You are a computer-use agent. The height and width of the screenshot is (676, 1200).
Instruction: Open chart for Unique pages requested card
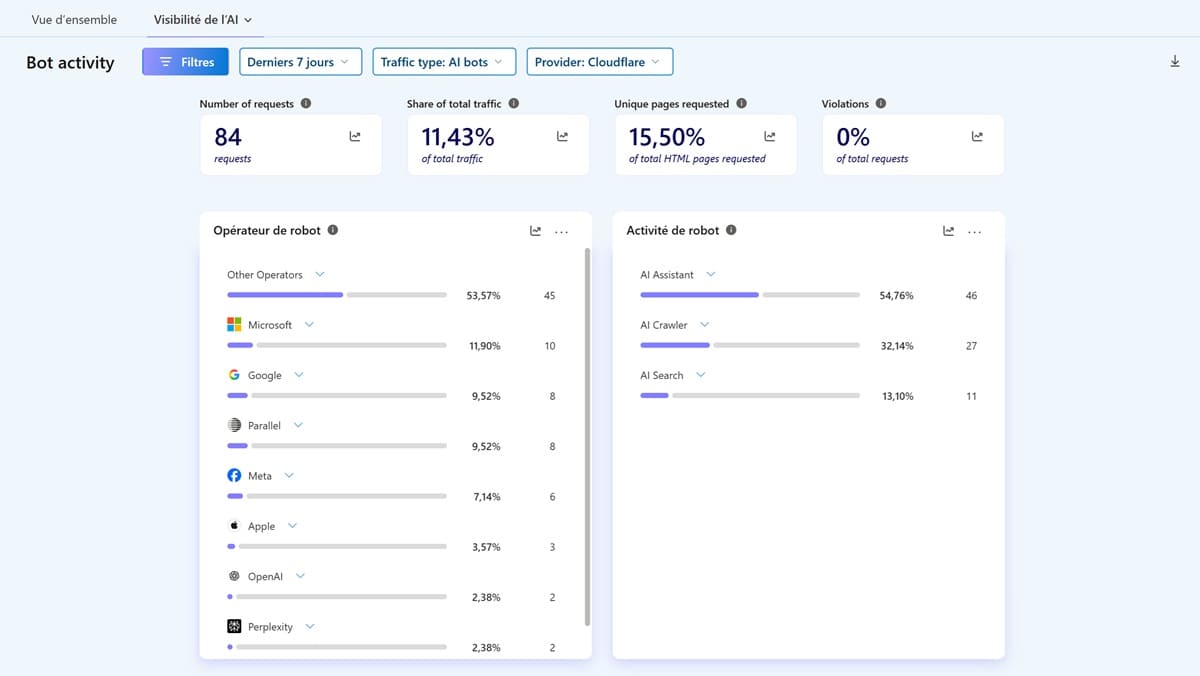(770, 137)
